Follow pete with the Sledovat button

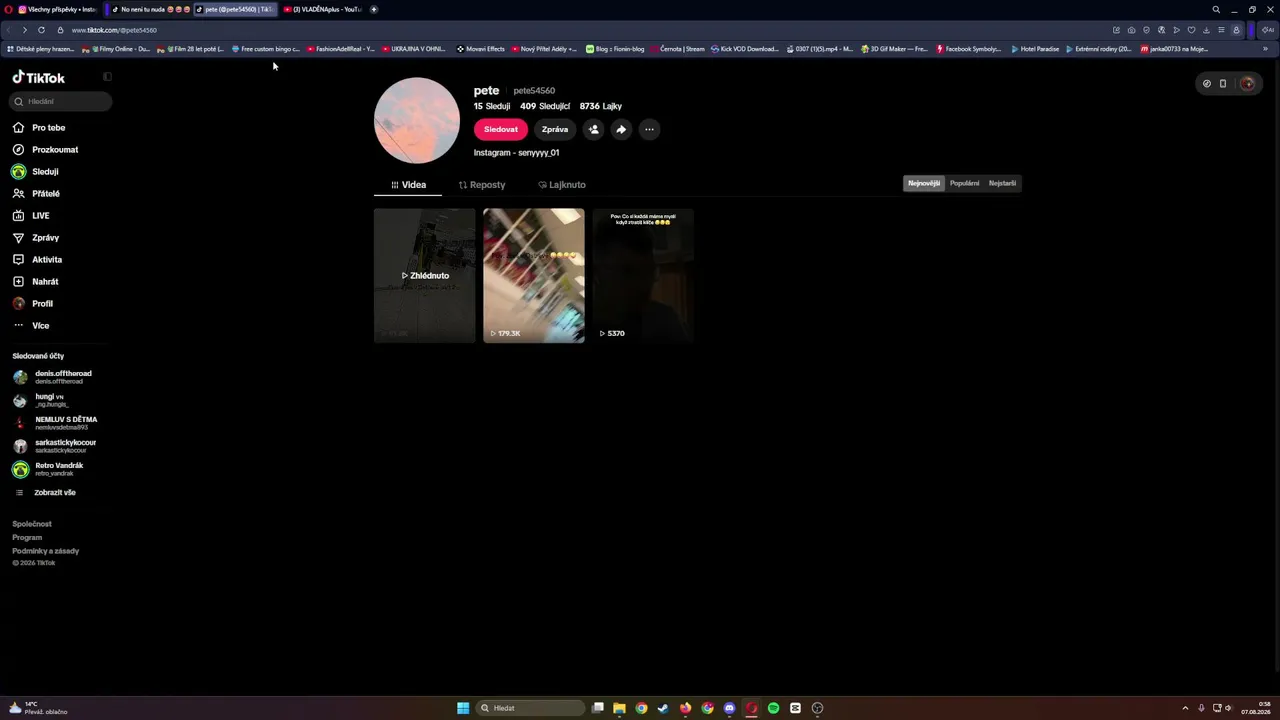click(x=500, y=129)
